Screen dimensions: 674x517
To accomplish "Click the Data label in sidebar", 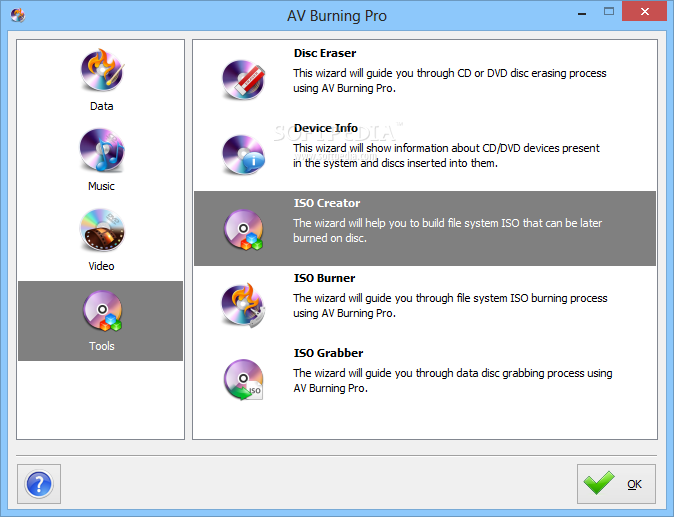I will pyautogui.click(x=101, y=106).
